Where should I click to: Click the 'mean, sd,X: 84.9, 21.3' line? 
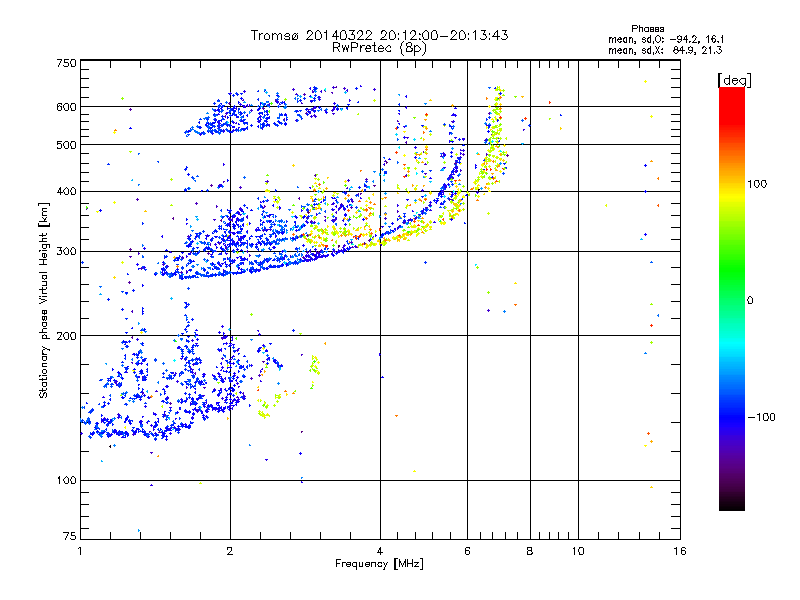(665, 50)
